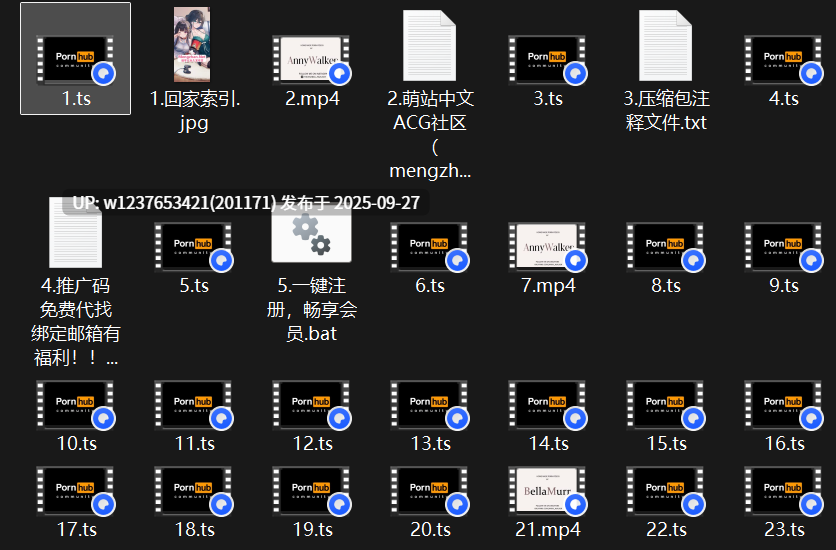Select the 21.mp4 video file icon
The height and width of the screenshot is (550, 836).
click(548, 491)
